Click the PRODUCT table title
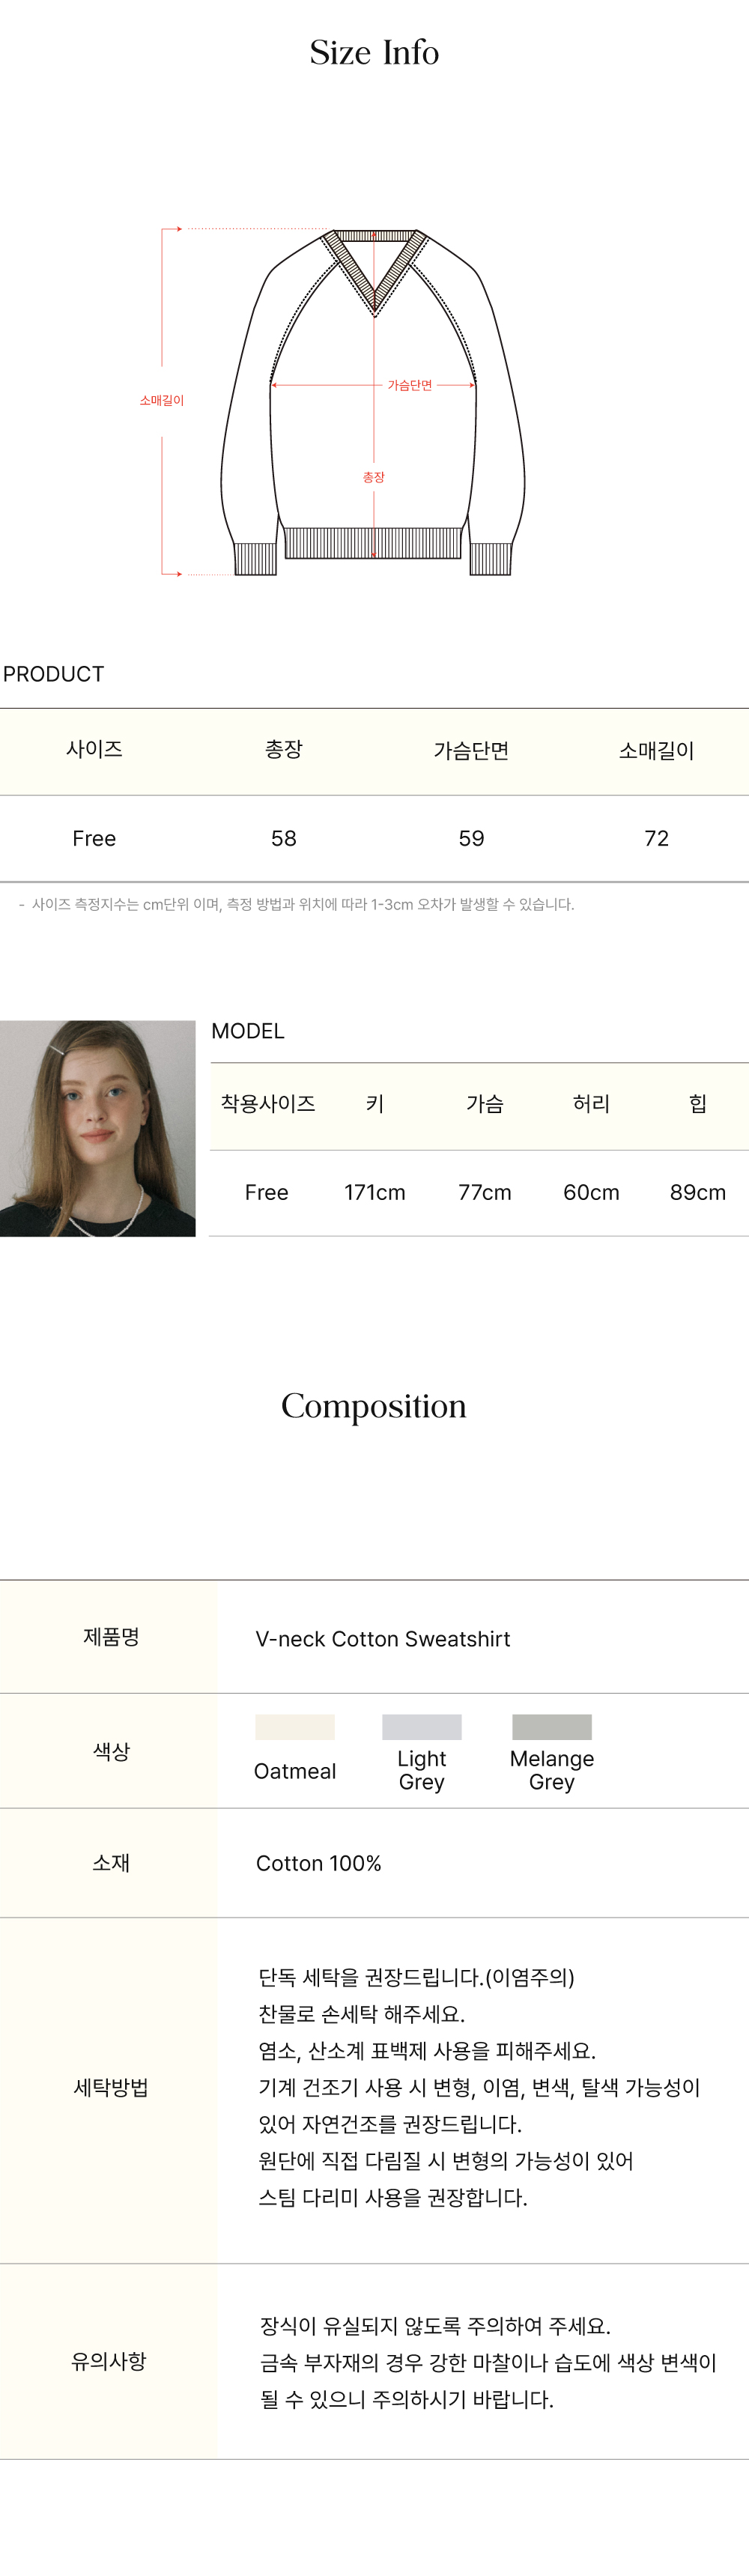This screenshot has height=2576, width=749. click(x=54, y=674)
